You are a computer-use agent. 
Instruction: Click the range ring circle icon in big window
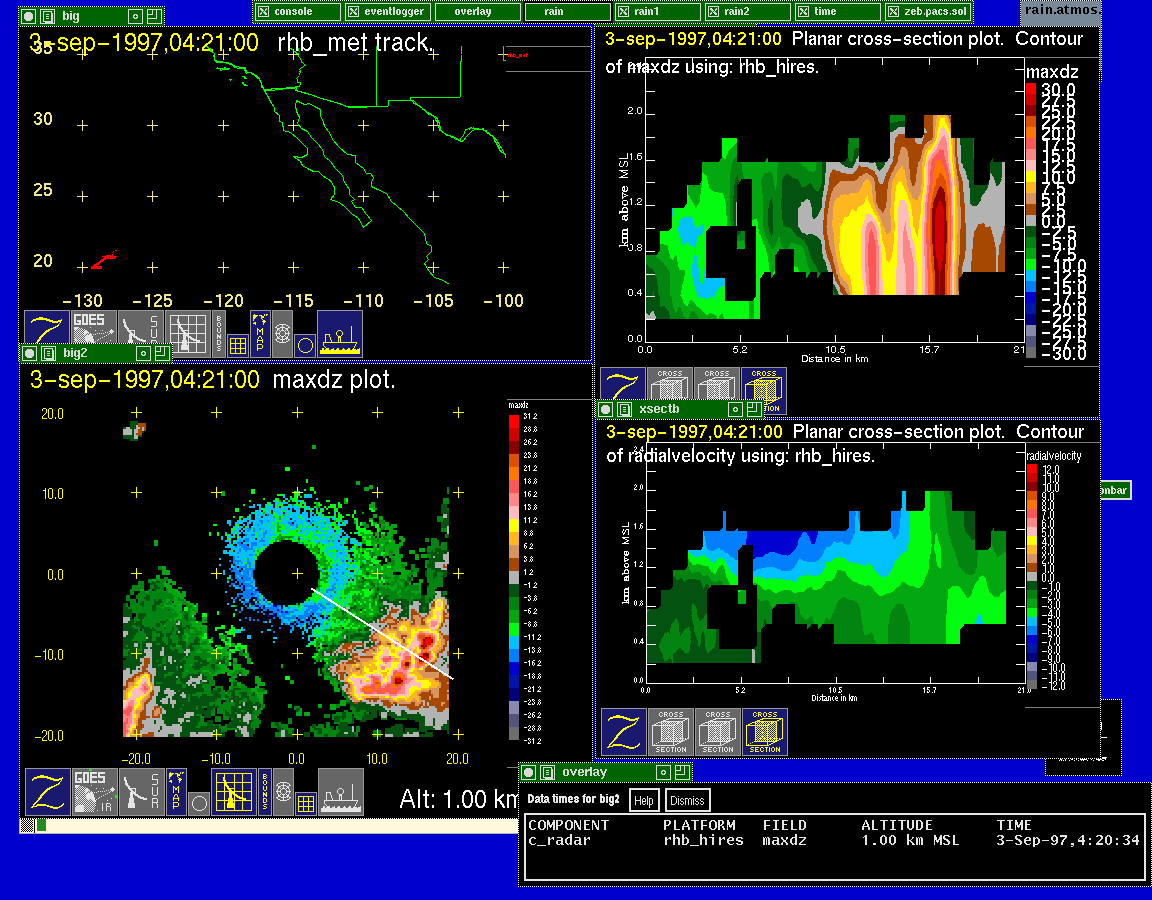click(305, 345)
